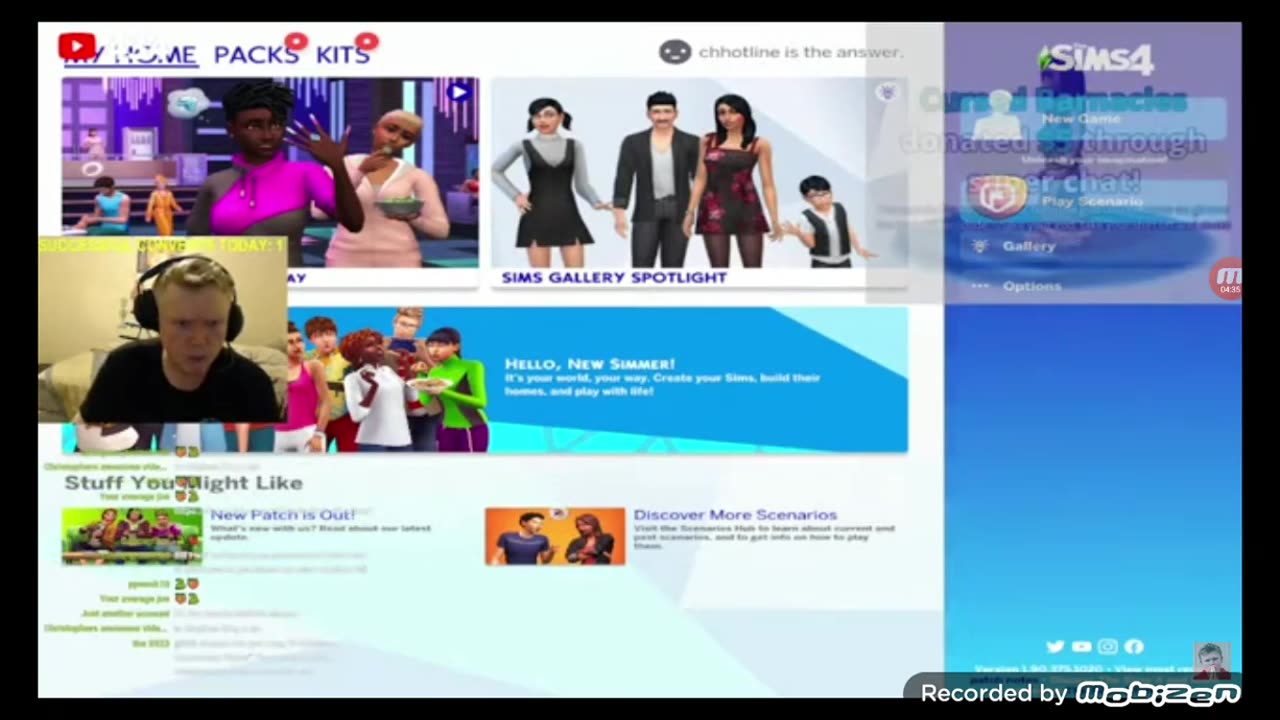Start a New Game
The width and height of the screenshot is (1280, 720).
[x=1095, y=119]
